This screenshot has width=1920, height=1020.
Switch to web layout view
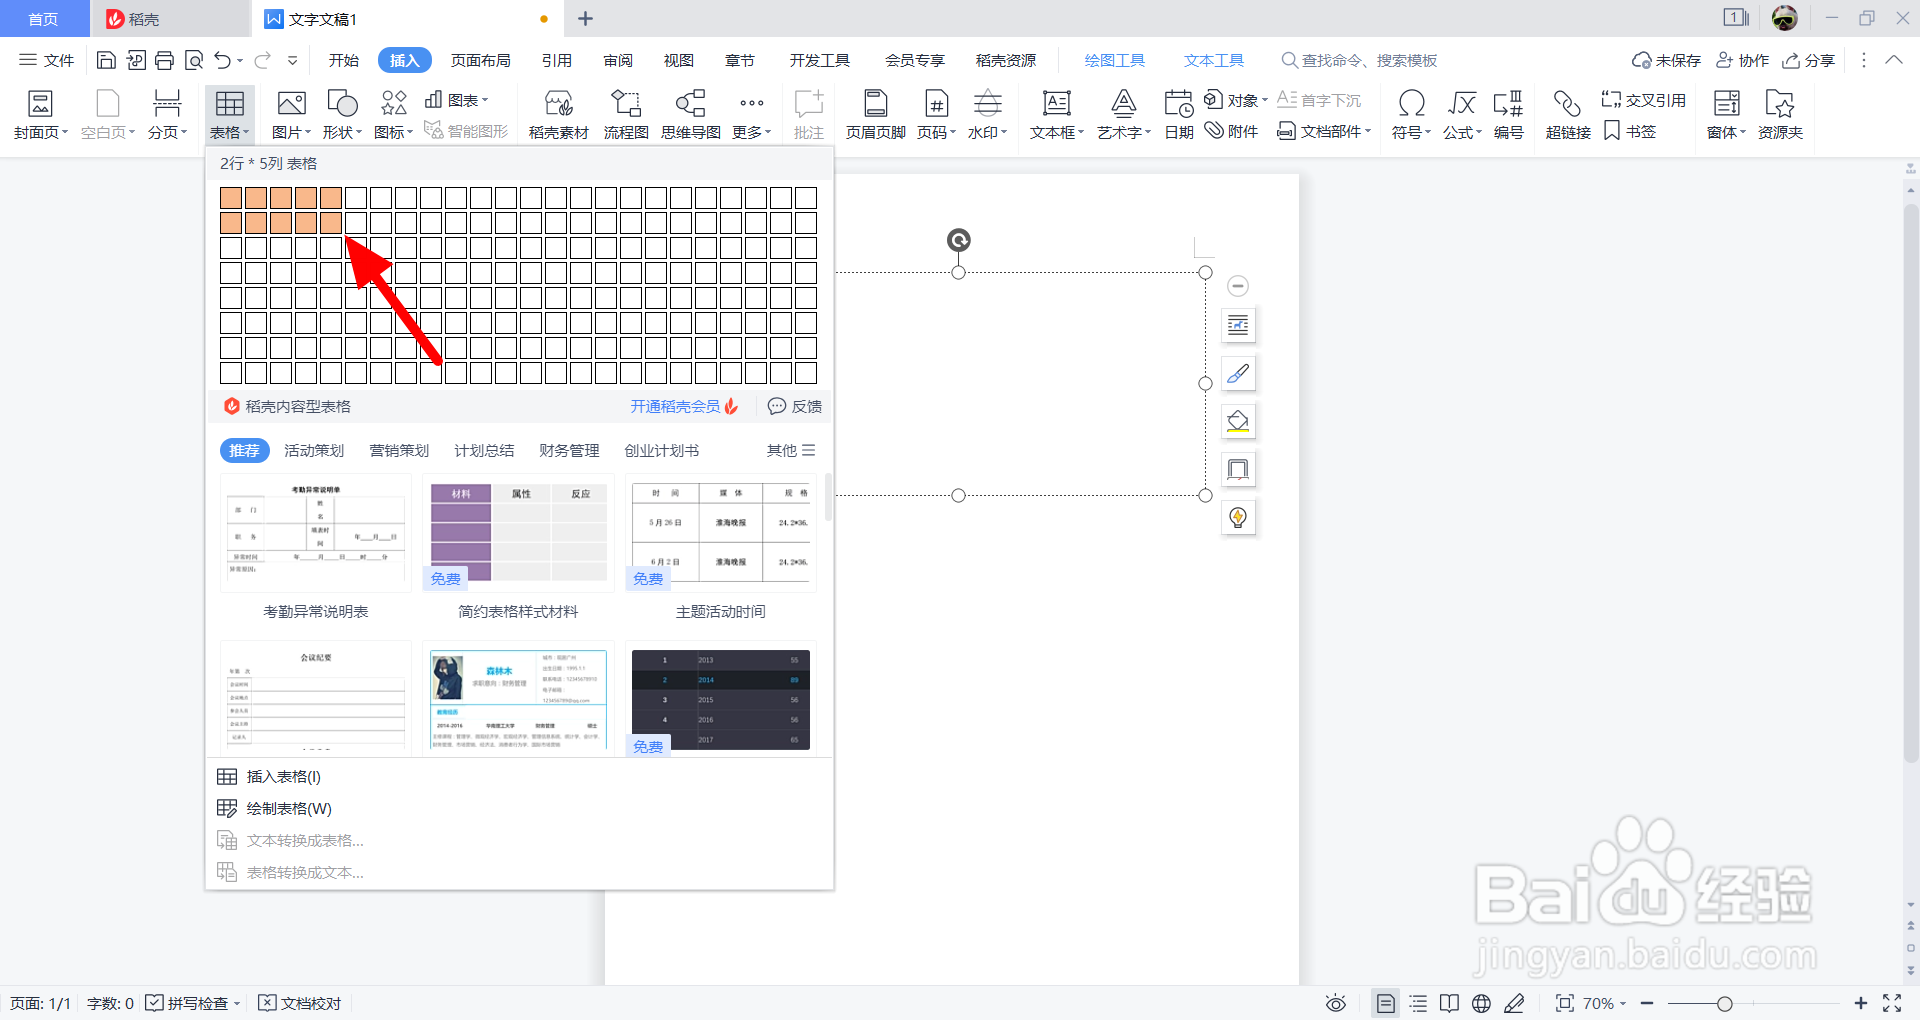pyautogui.click(x=1481, y=1003)
